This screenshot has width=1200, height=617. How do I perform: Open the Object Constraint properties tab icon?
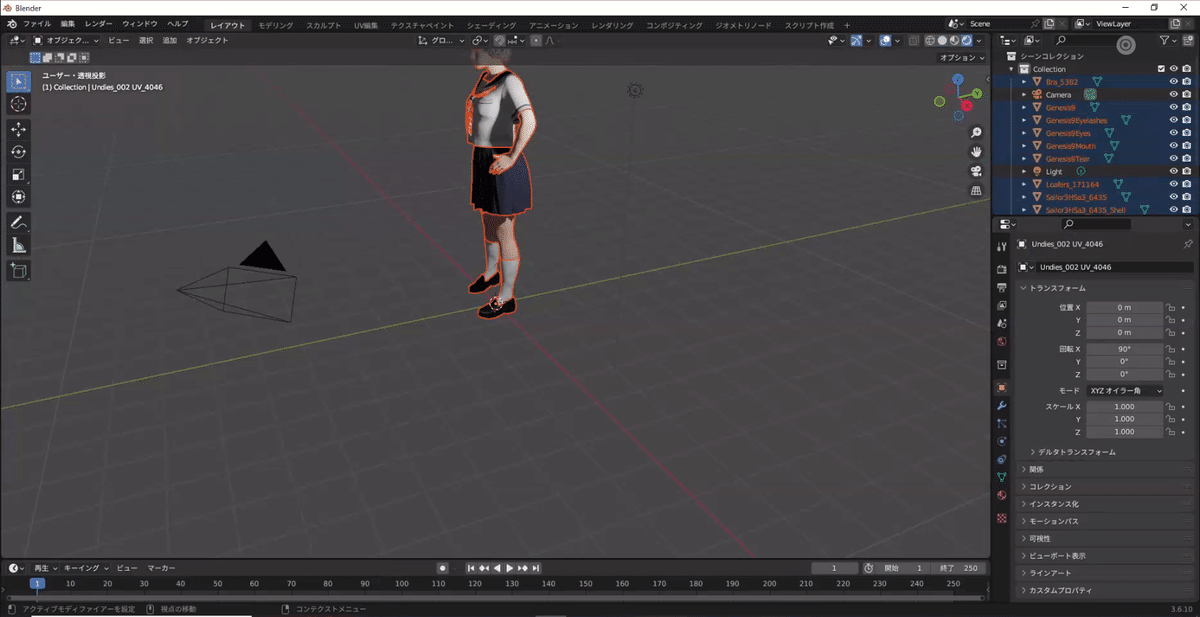click(x=1001, y=459)
